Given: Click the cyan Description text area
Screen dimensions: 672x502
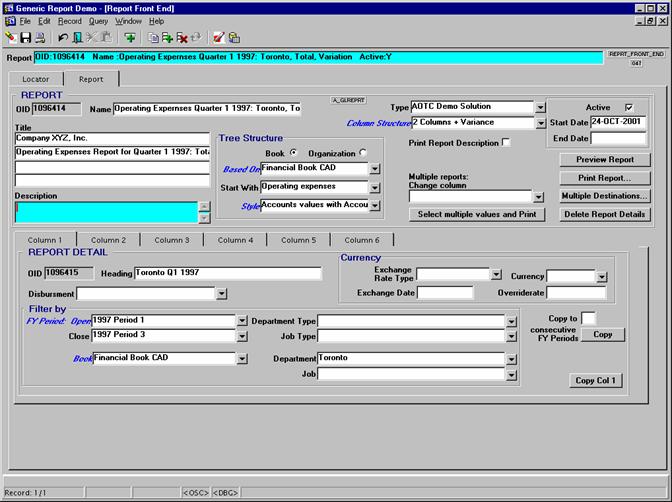Looking at the screenshot, I should point(106,212).
